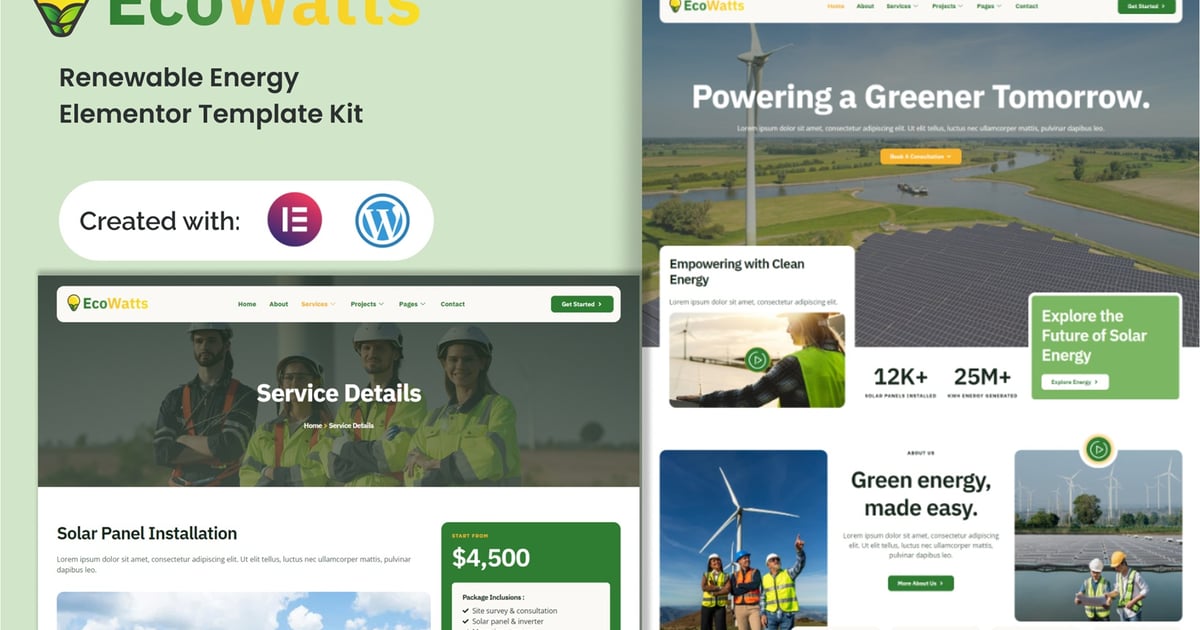Screen dimensions: 1200x630
Task: Open Pages dropdown on Service Details page
Action: 412,304
